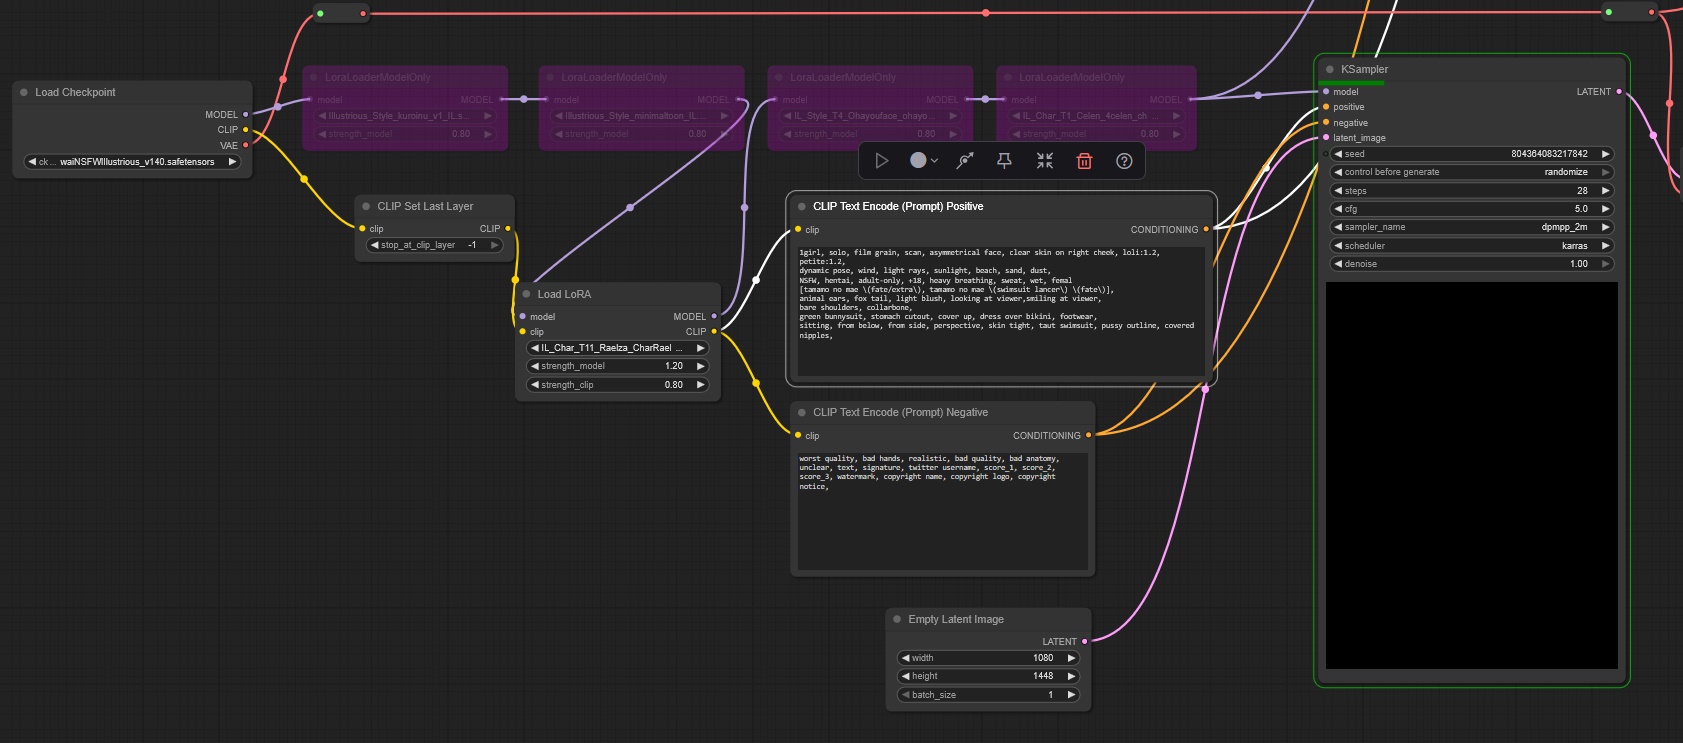Open the scheduler karras dropdown
1683x743 pixels.
point(1470,246)
